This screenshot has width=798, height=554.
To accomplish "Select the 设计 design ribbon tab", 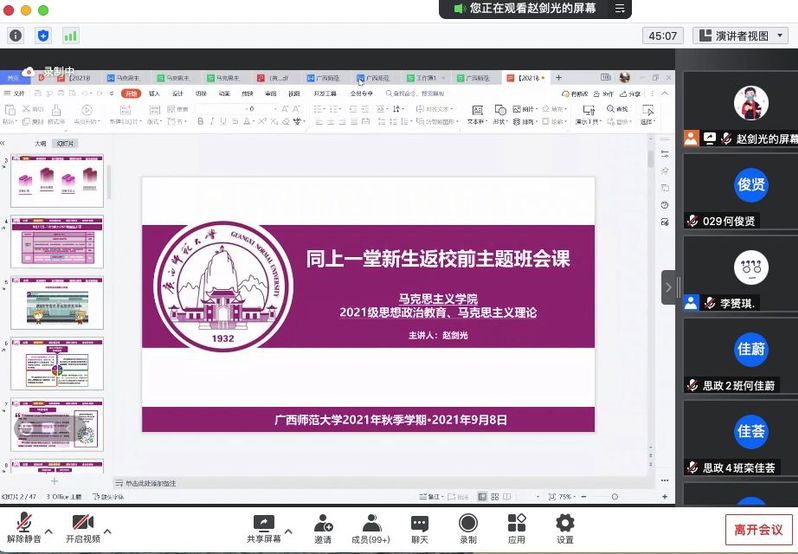I will (178, 94).
